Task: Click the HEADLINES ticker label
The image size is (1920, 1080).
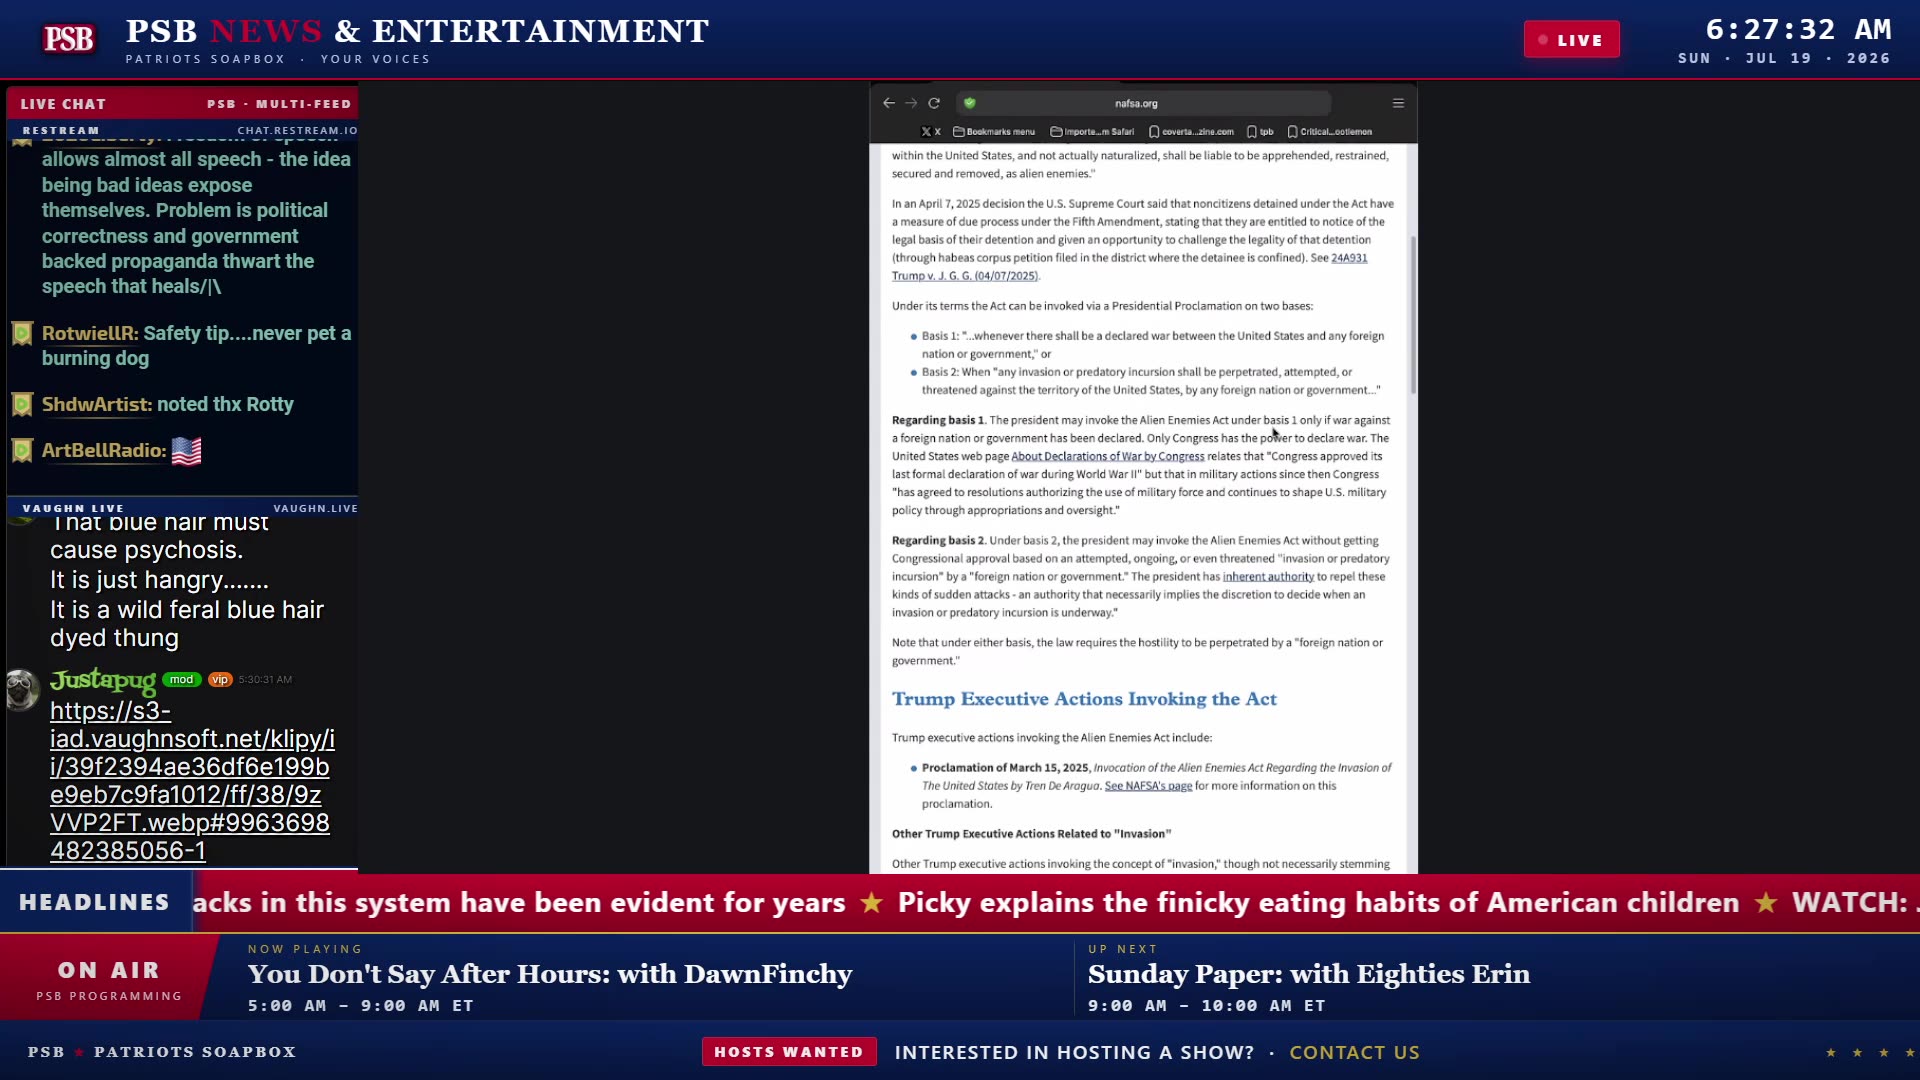Action: 95,903
